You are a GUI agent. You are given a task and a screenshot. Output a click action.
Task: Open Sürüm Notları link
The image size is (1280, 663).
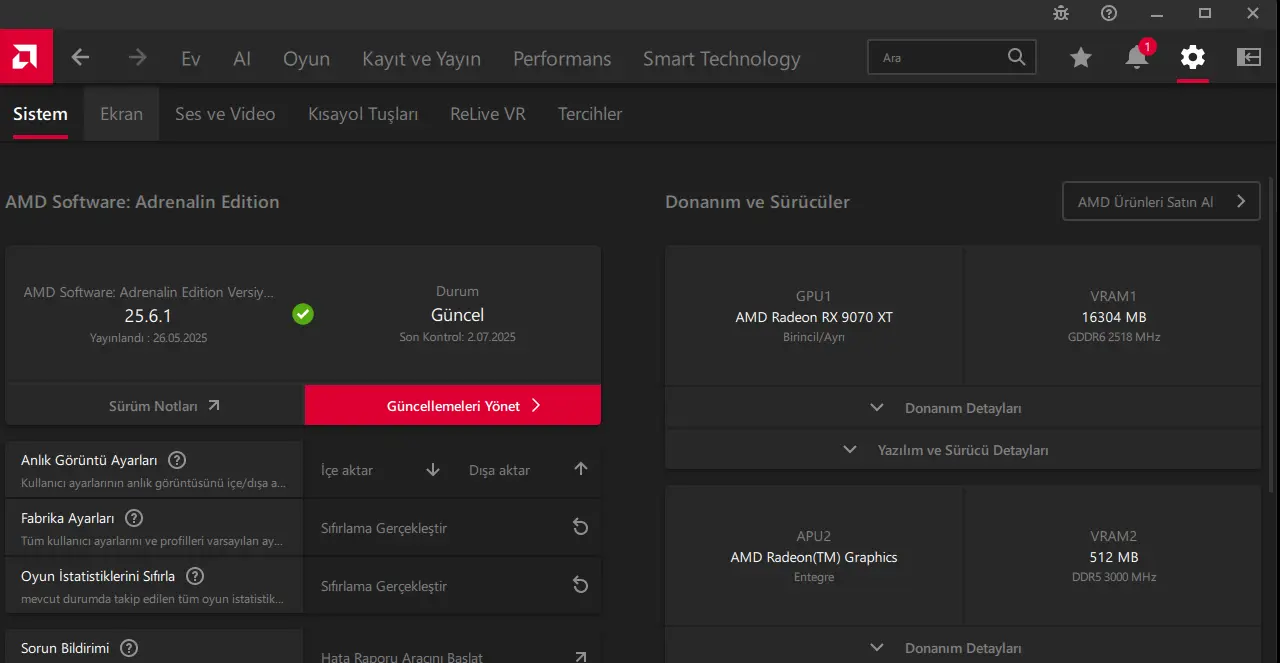[x=154, y=406]
